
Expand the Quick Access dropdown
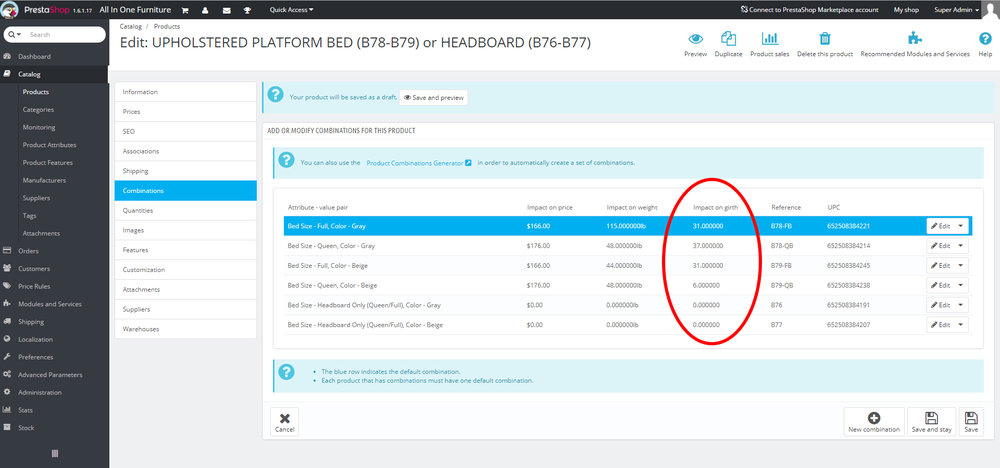click(x=291, y=10)
